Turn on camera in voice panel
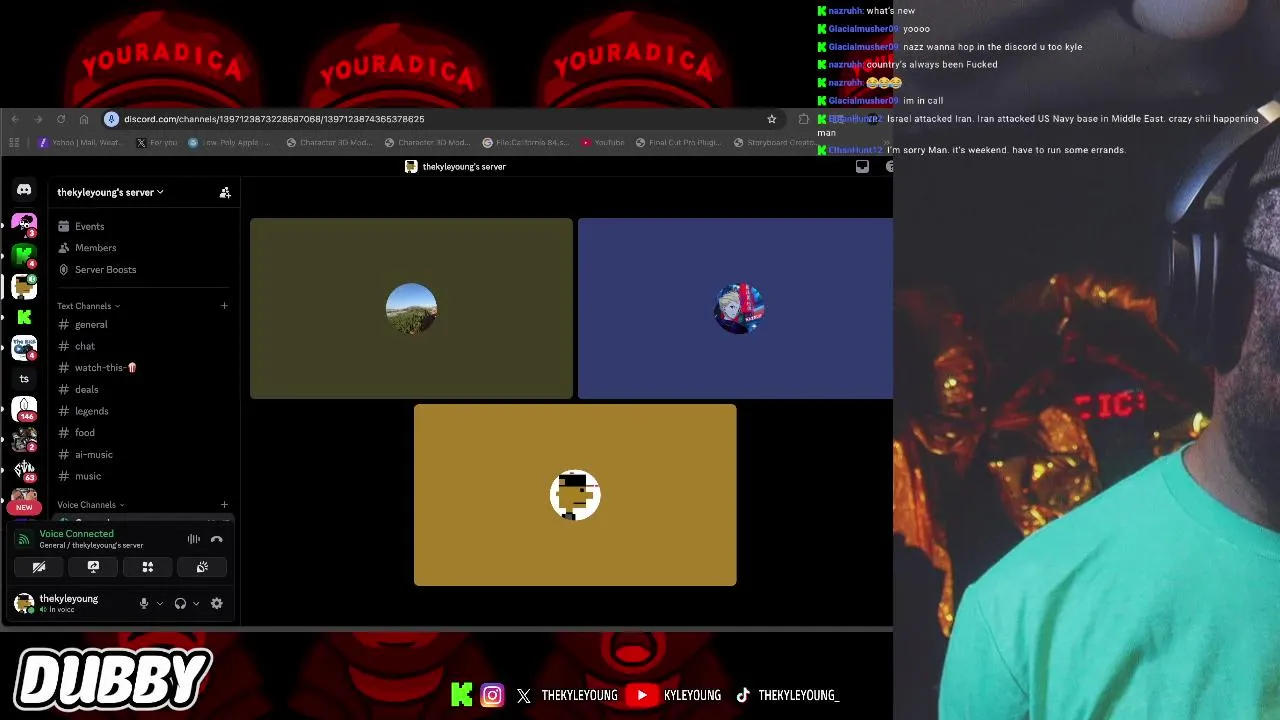The width and height of the screenshot is (1280, 720). click(39, 567)
